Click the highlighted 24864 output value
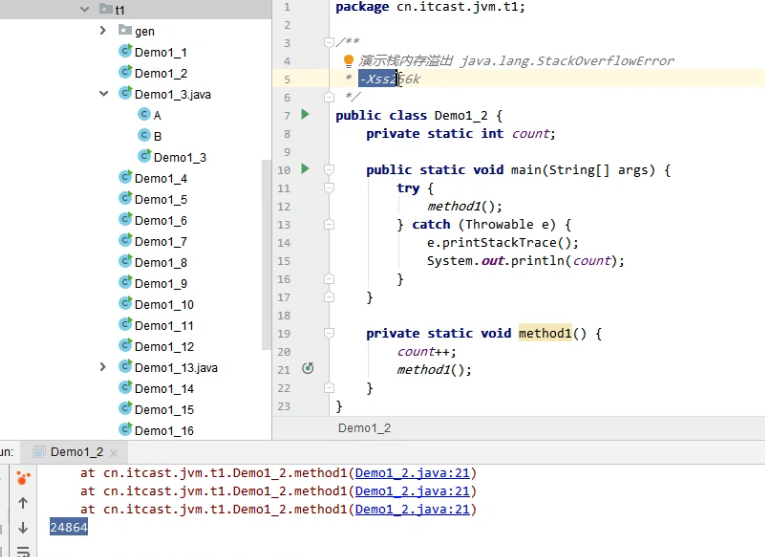 point(69,527)
